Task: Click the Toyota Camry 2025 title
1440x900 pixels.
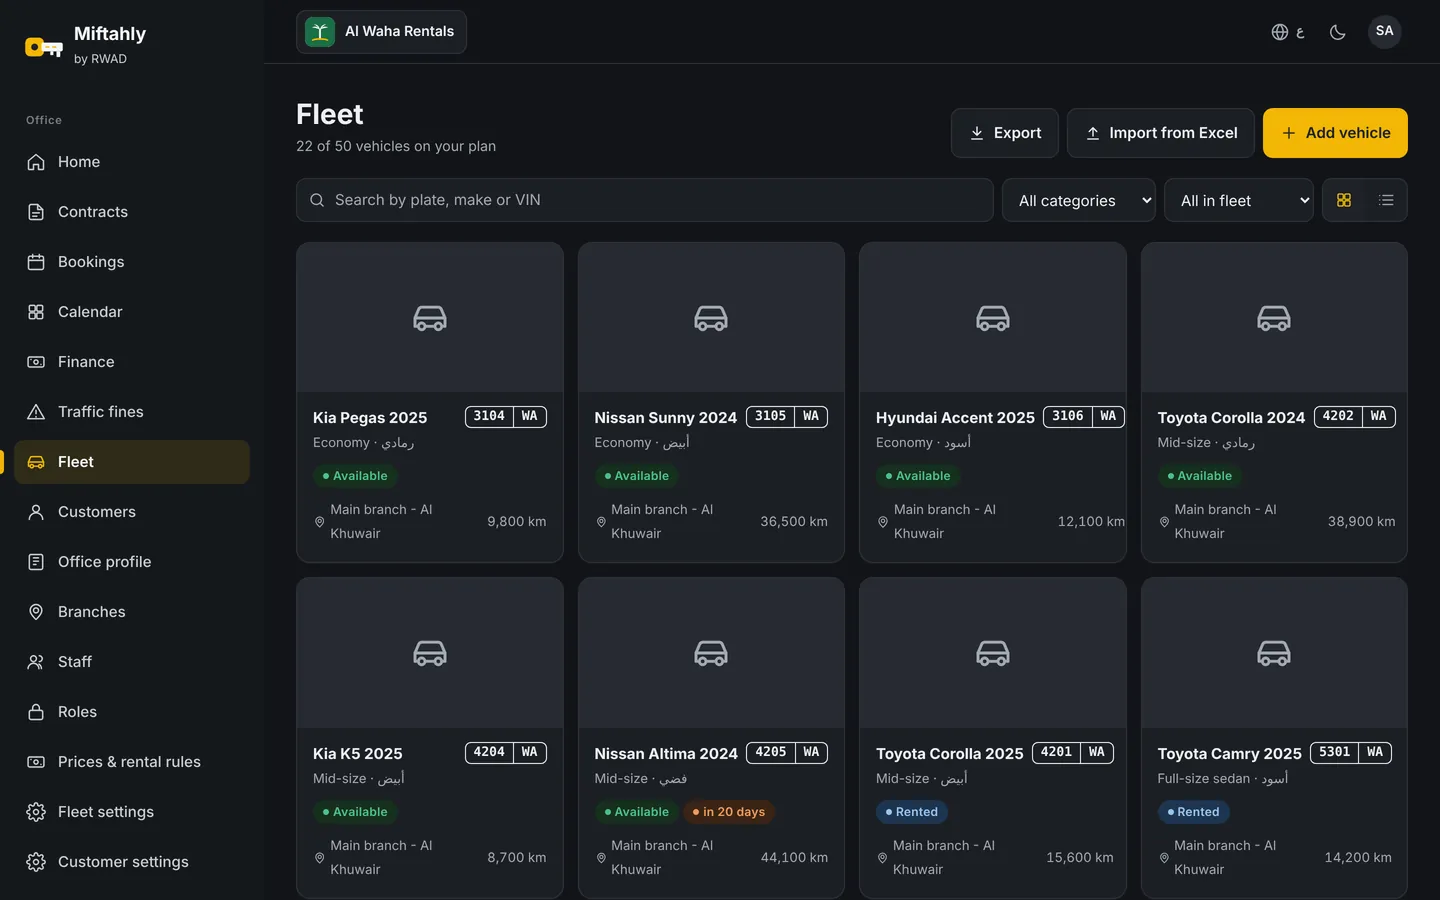Action: click(1229, 754)
